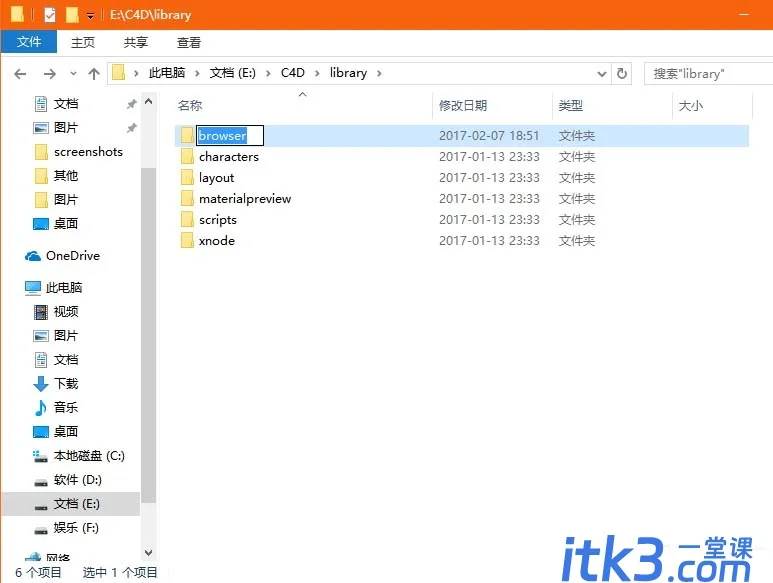
Task: Expand chevron after library in breadcrumb
Action: 379,73
